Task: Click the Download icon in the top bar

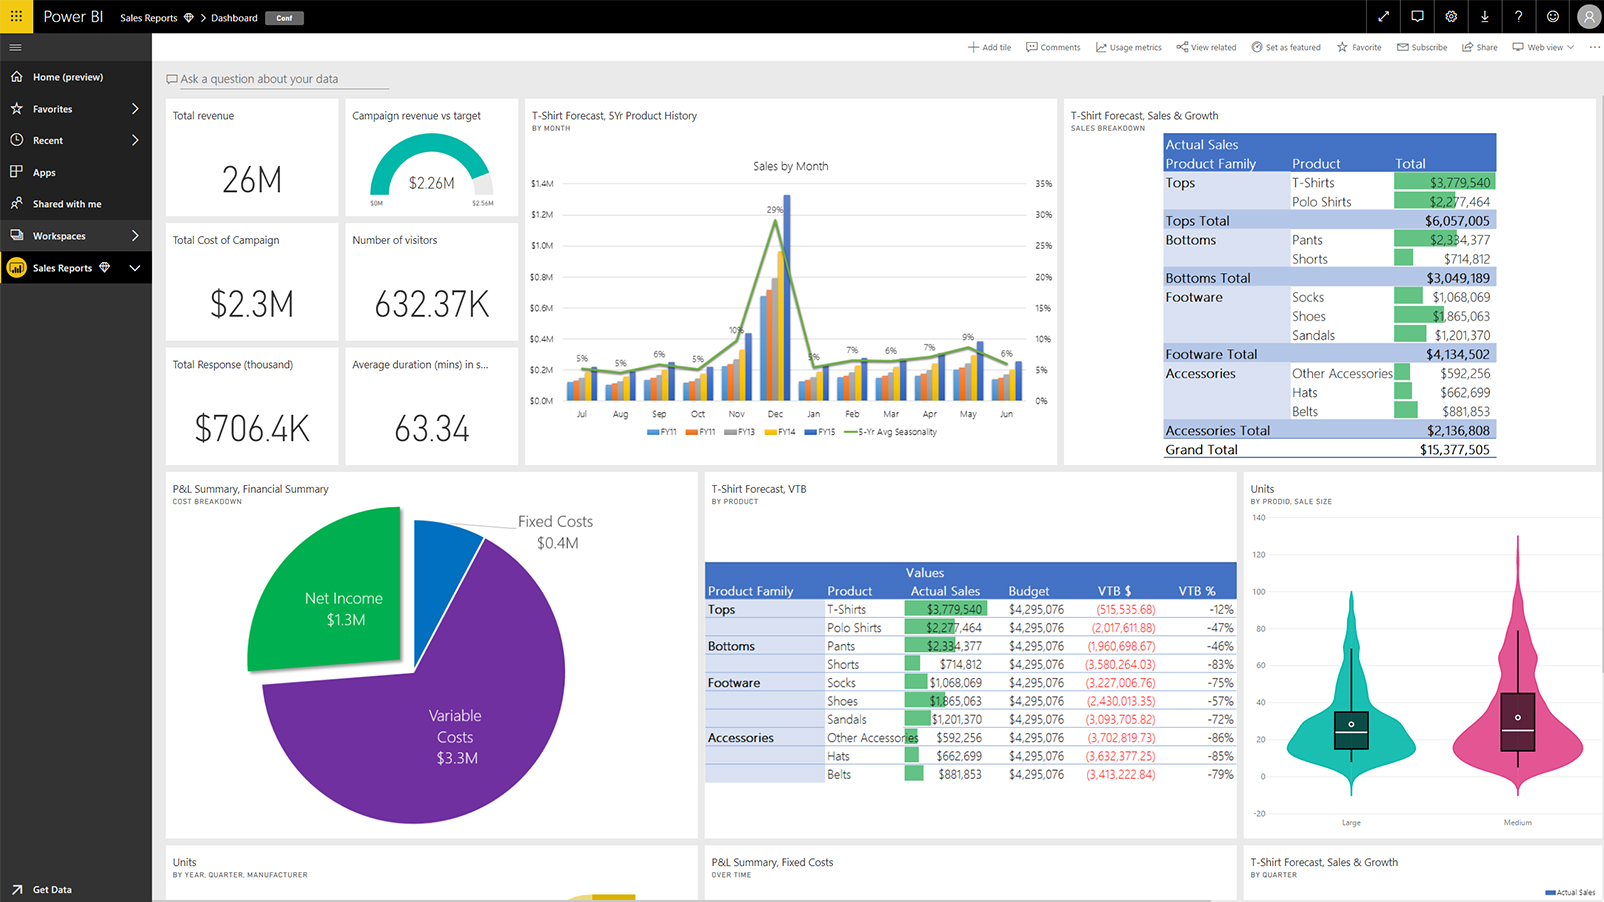Action: coord(1485,16)
